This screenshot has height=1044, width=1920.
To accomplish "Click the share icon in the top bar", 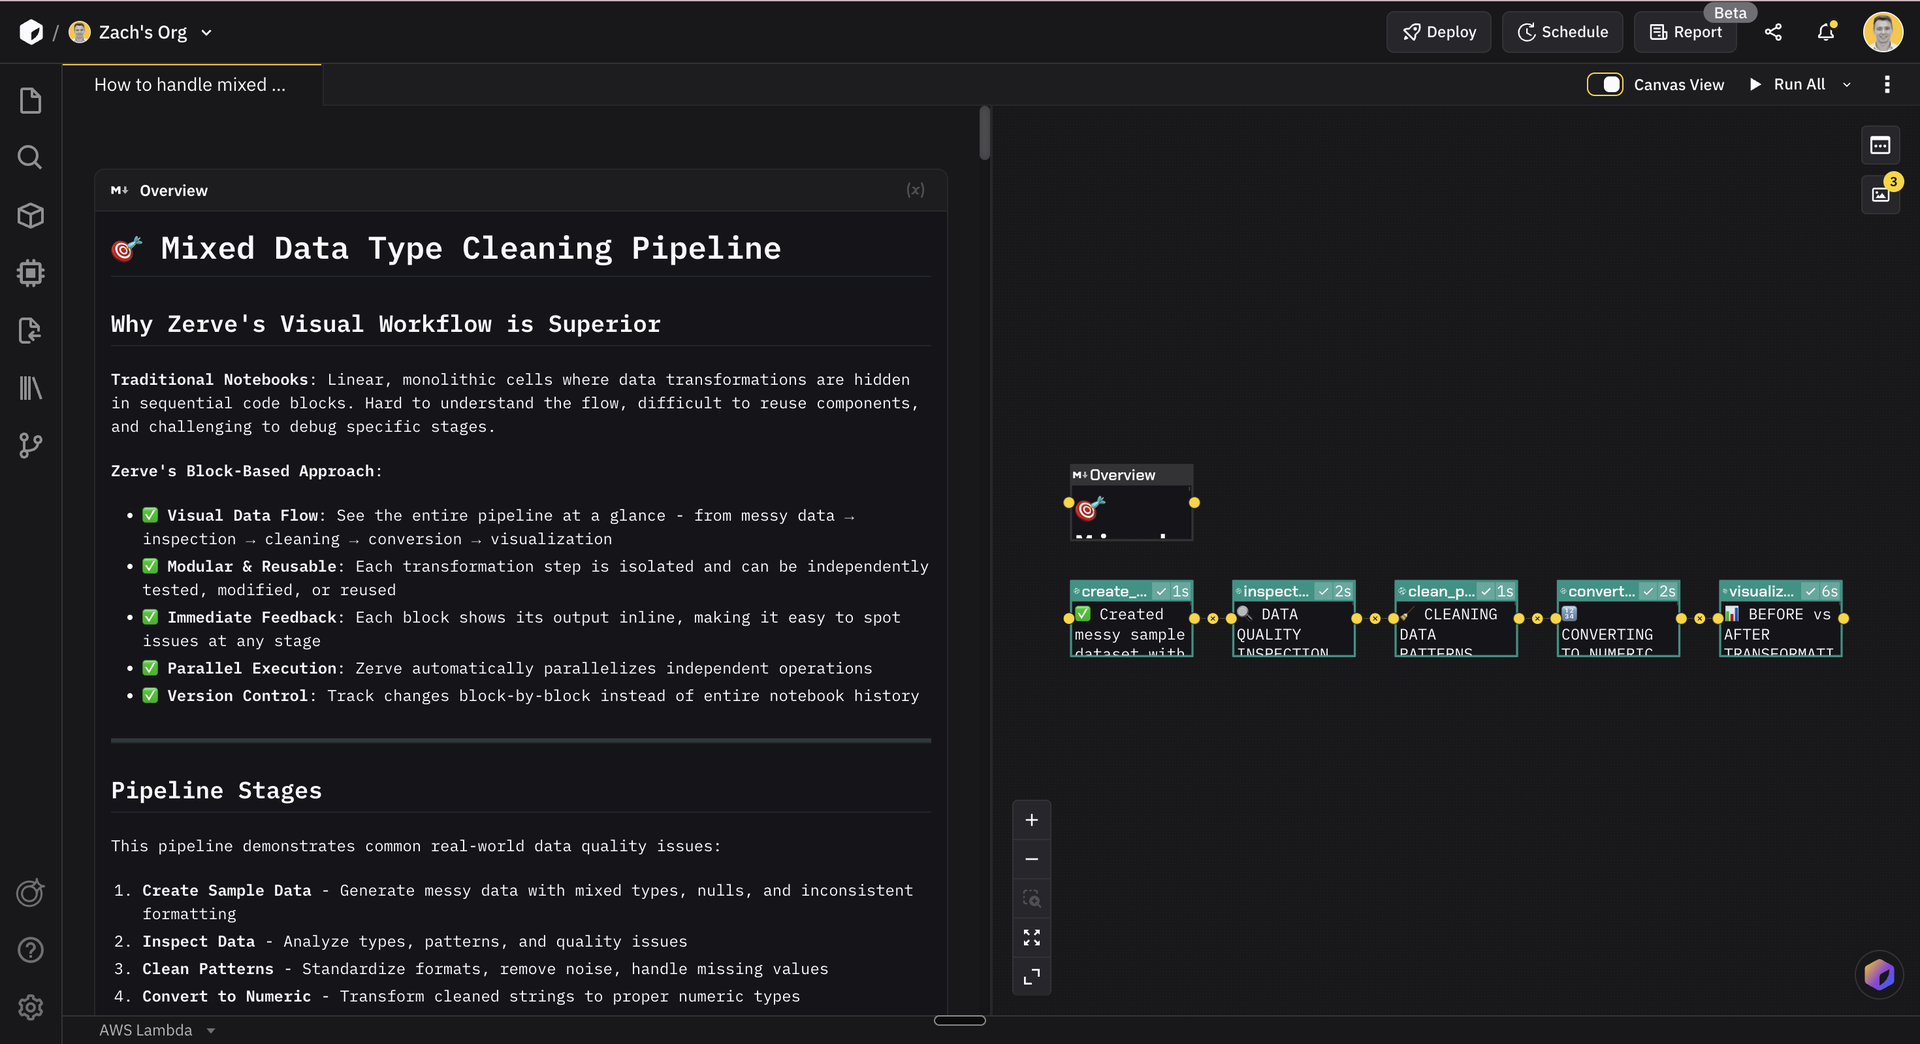I will click(x=1774, y=32).
